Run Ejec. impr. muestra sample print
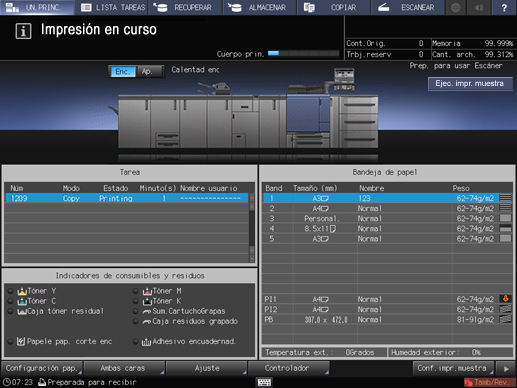 (x=470, y=83)
